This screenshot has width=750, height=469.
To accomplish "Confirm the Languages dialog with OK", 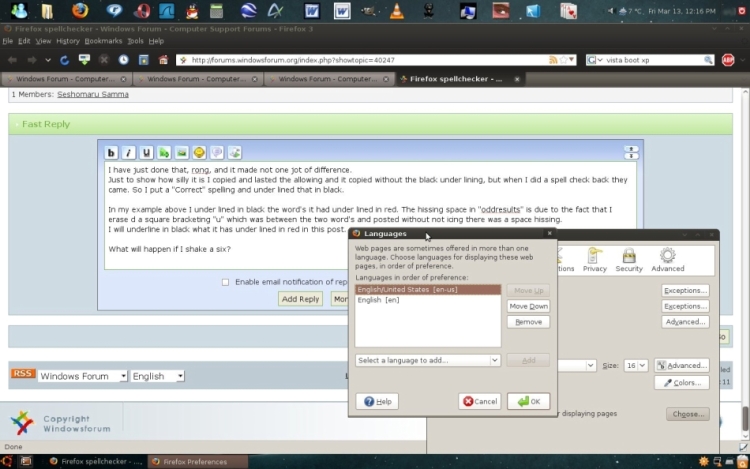I will coord(528,401).
